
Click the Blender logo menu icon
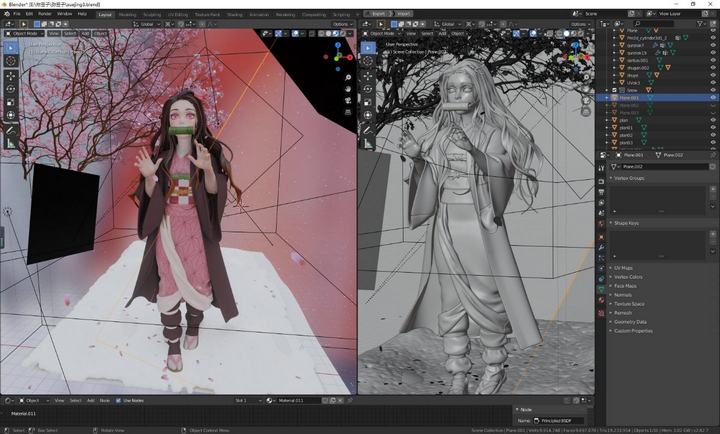point(6,14)
